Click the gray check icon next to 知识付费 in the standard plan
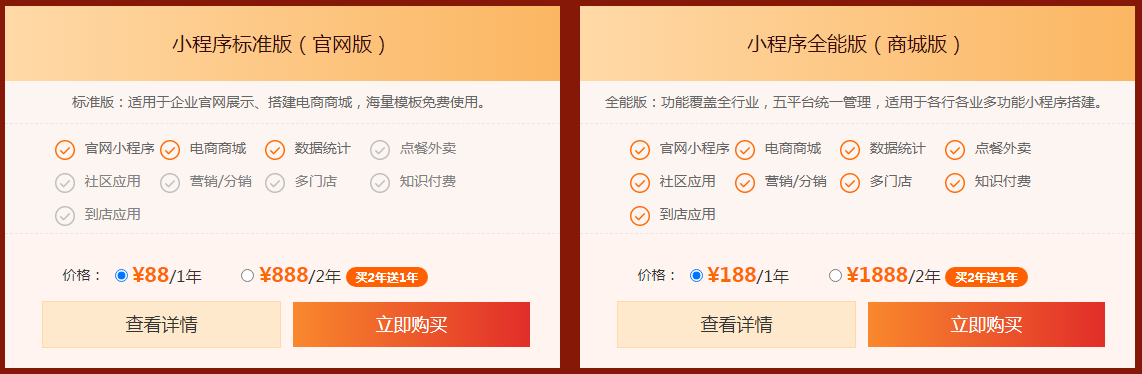This screenshot has height=374, width=1142. 380,183
